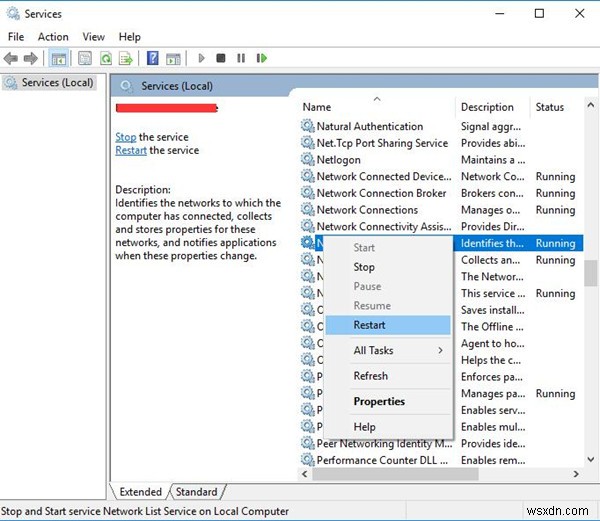
Task: Click the Restart Service toolbar icon
Action: pyautogui.click(x=262, y=59)
